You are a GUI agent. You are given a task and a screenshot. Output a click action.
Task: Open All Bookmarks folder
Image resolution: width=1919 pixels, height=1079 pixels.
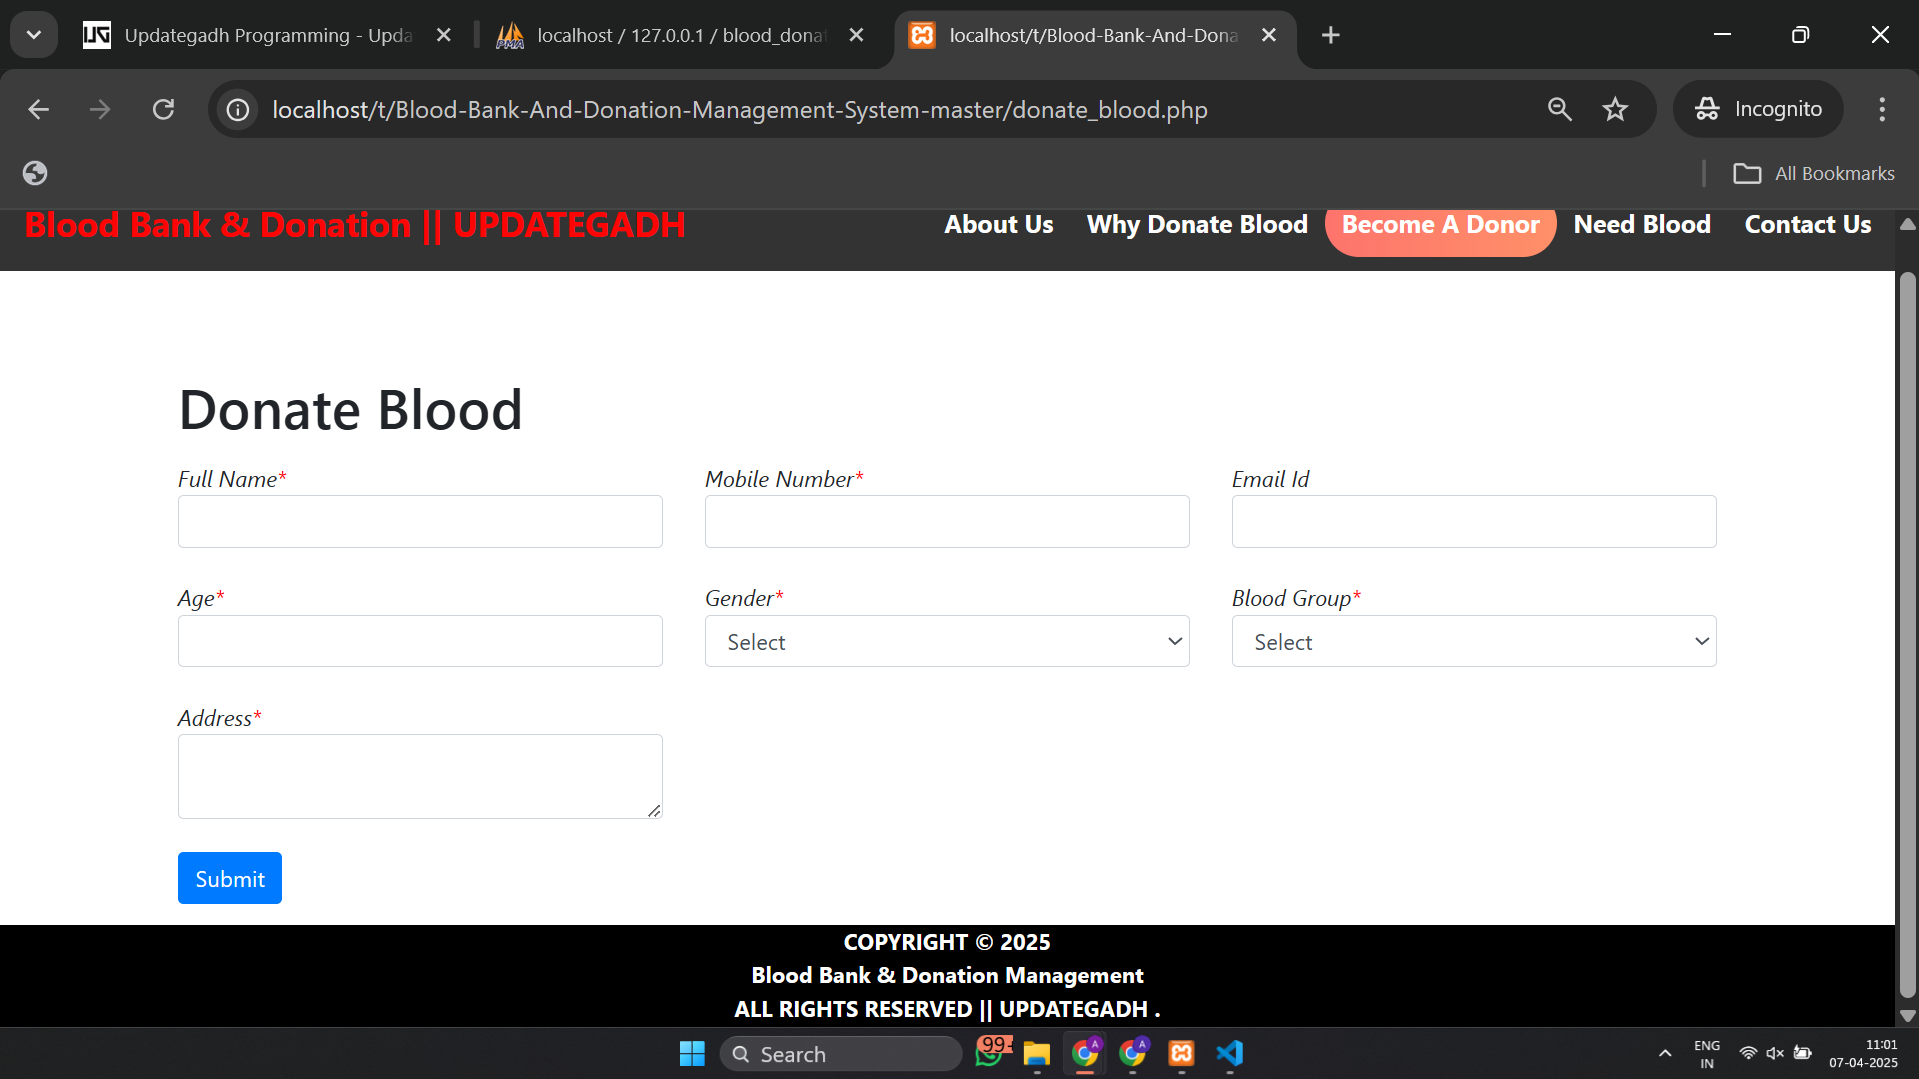[1814, 172]
